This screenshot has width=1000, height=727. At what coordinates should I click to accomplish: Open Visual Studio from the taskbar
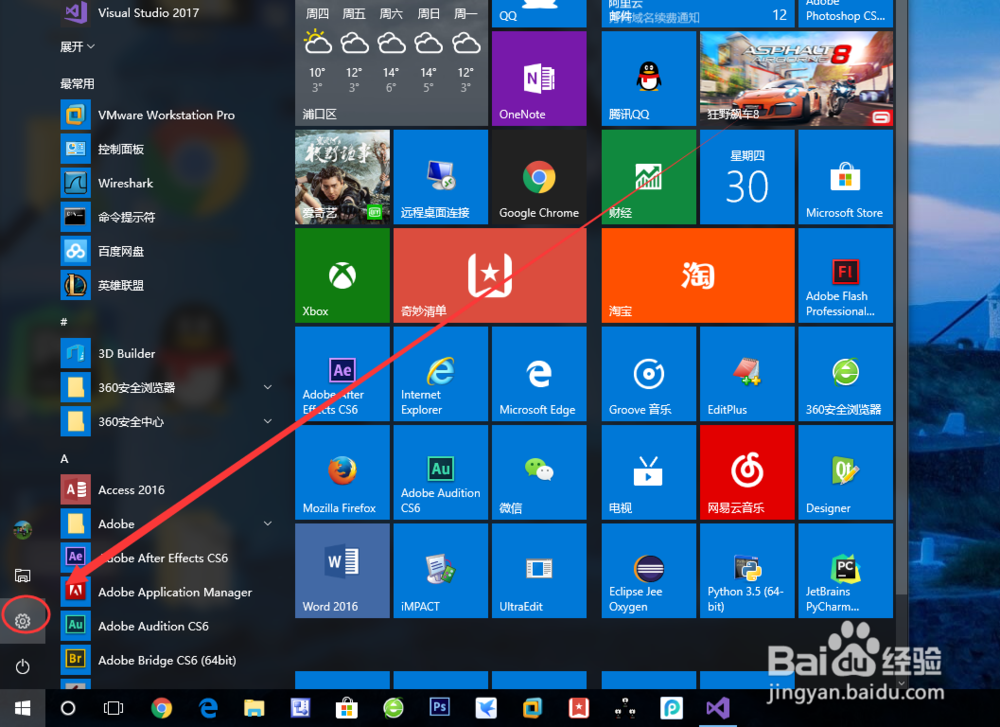(x=718, y=708)
